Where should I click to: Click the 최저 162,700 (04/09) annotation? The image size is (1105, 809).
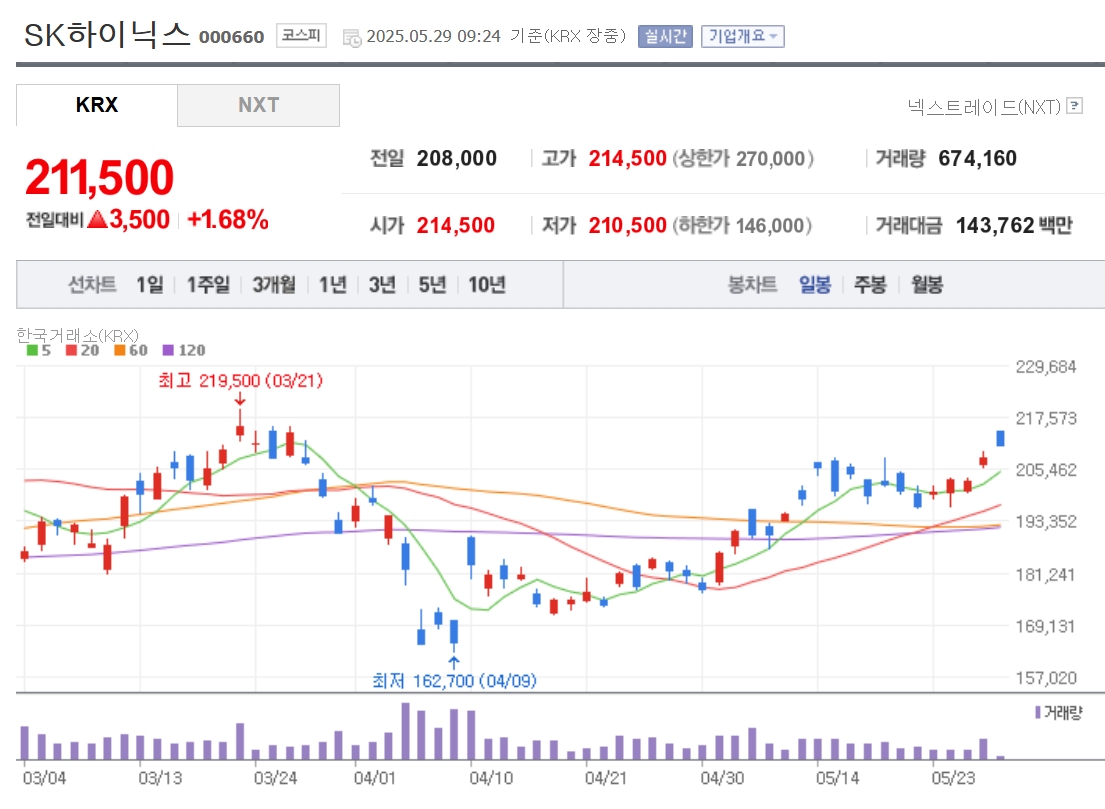[455, 681]
